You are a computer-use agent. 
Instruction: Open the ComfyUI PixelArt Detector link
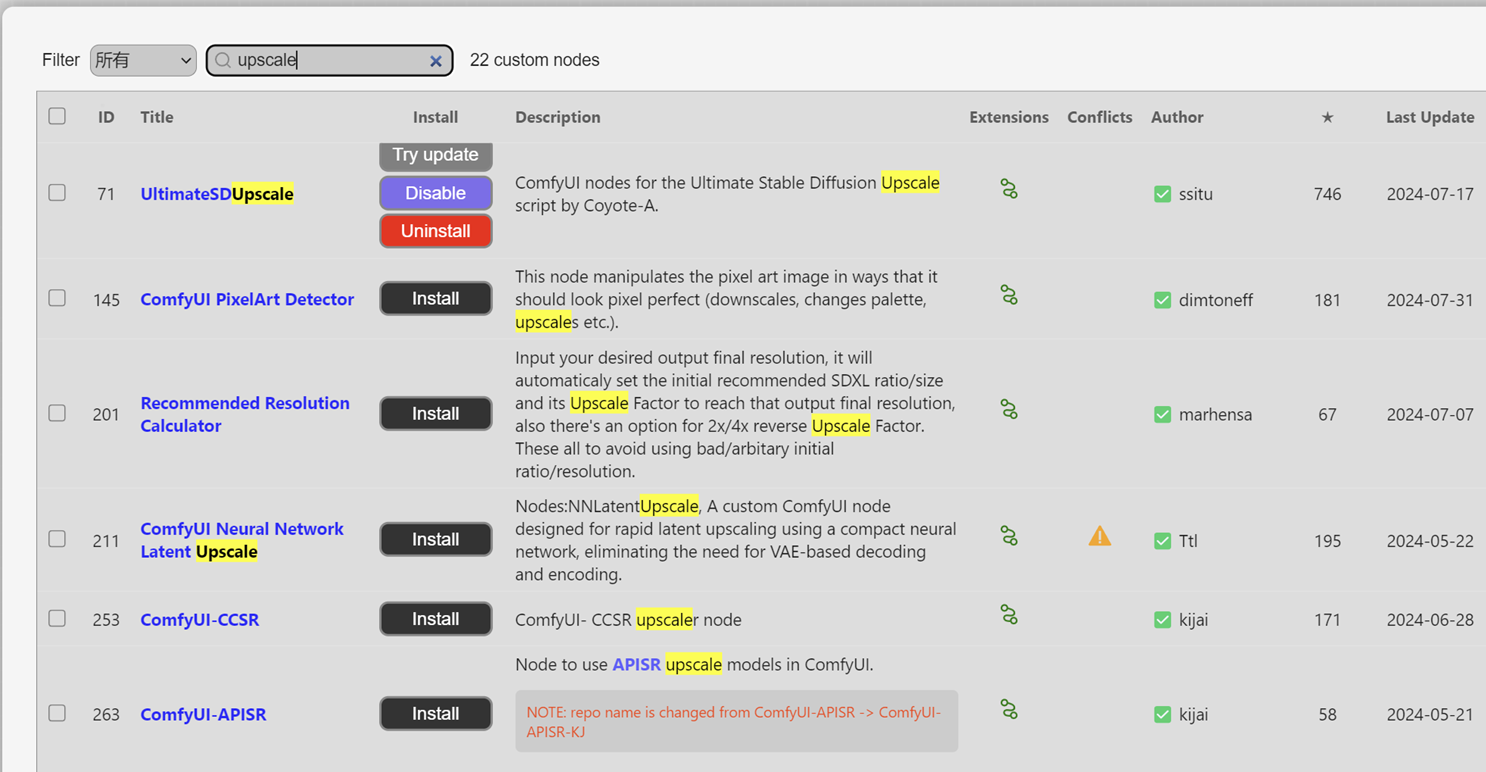coord(247,299)
